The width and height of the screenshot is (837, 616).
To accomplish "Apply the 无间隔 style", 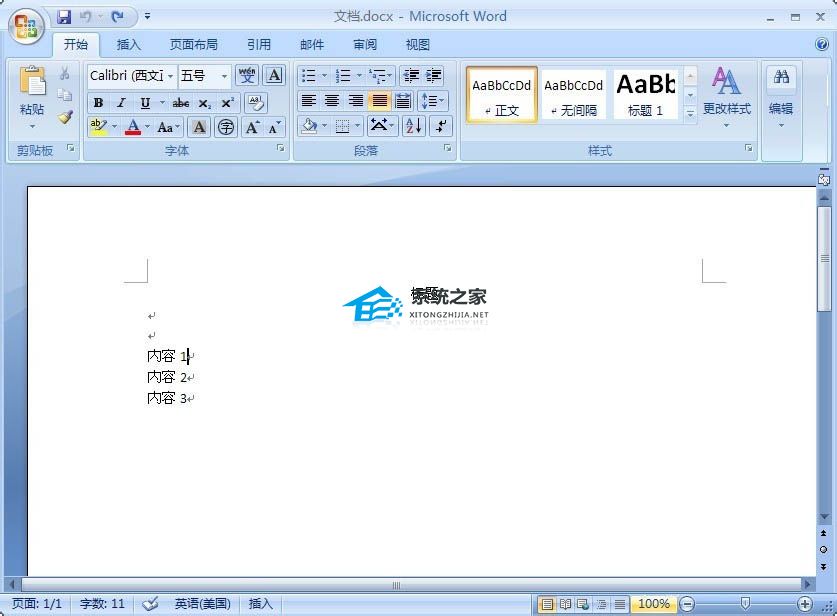I will click(574, 95).
